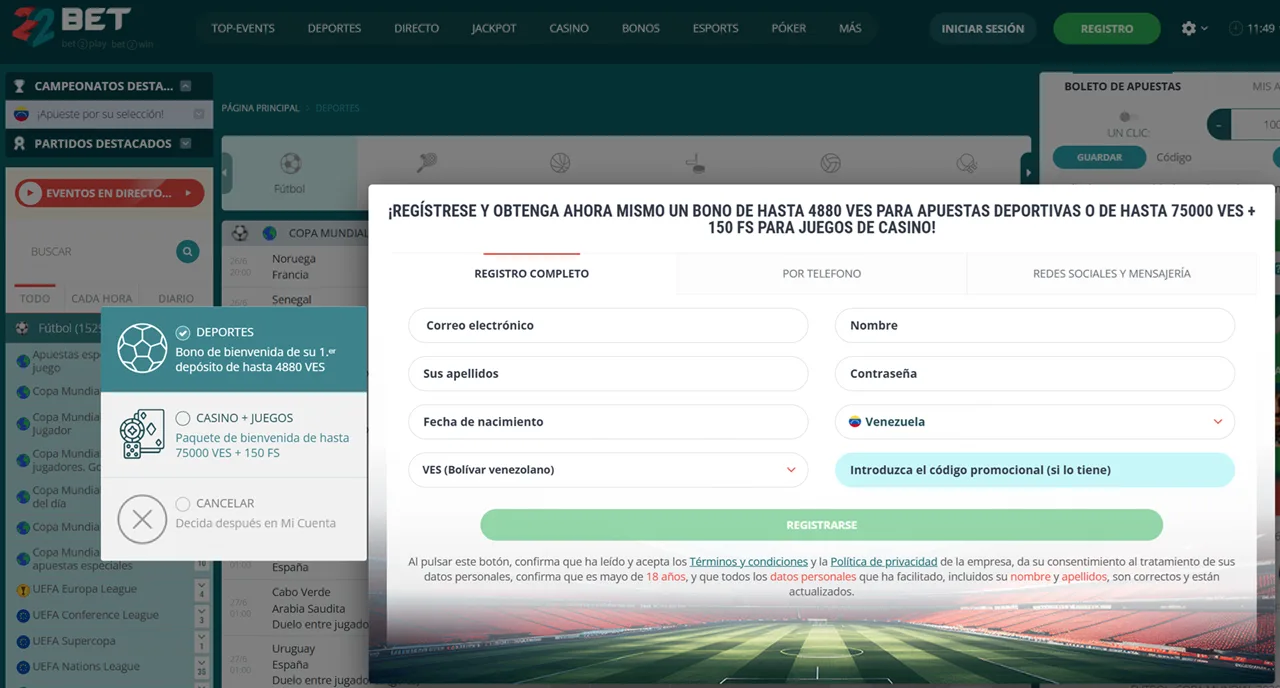This screenshot has width=1280, height=688.
Task: Click the magnifier search icon button
Action: [187, 252]
